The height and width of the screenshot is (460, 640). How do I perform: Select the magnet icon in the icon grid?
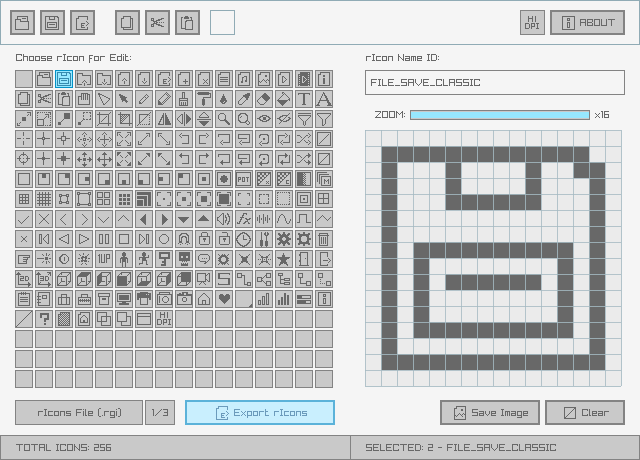click(x=184, y=238)
